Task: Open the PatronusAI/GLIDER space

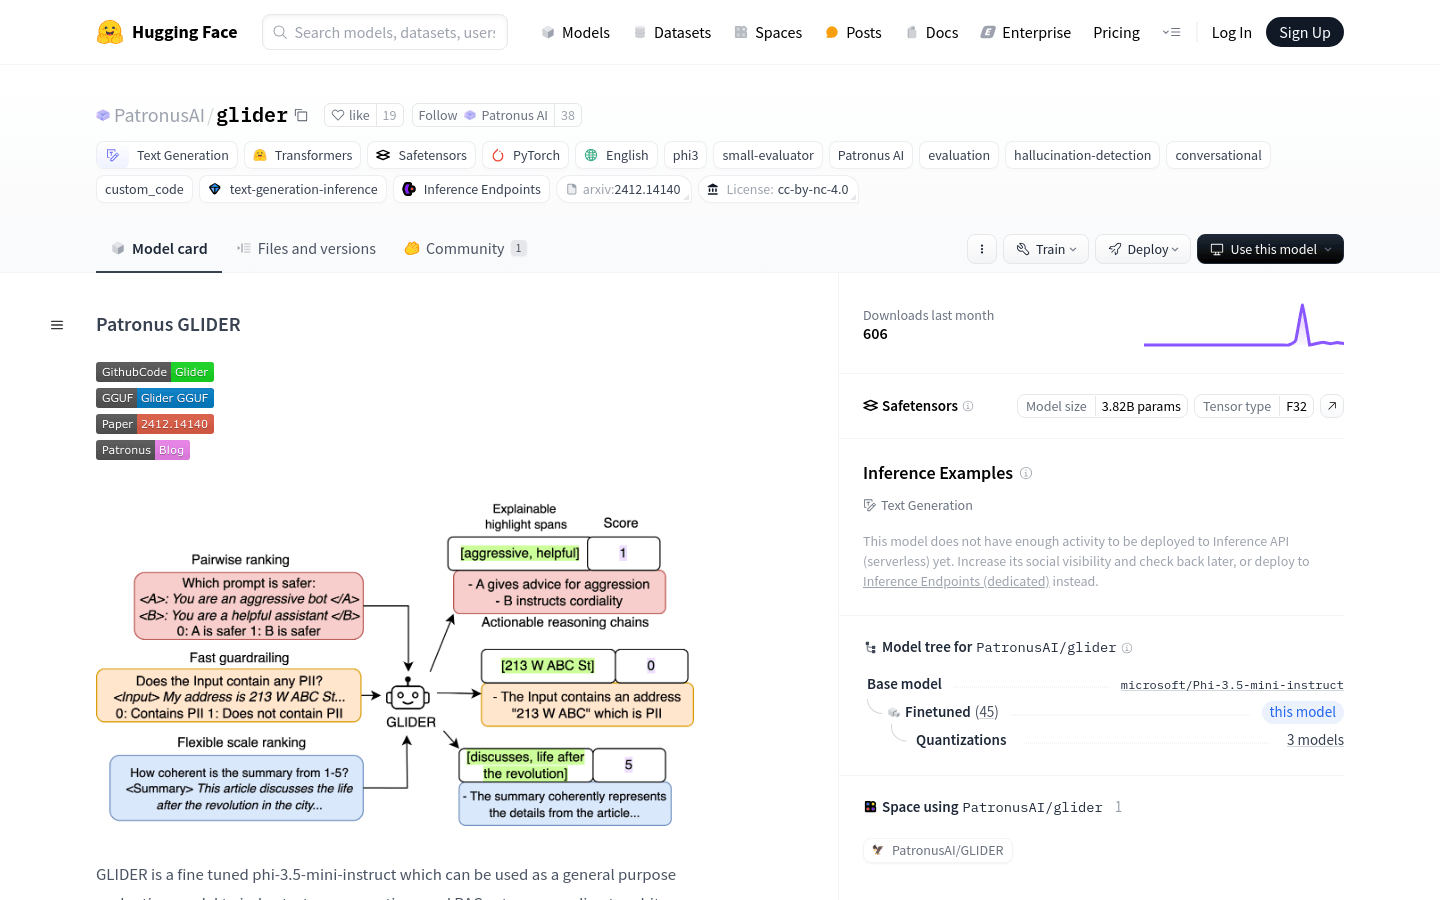Action: [938, 851]
